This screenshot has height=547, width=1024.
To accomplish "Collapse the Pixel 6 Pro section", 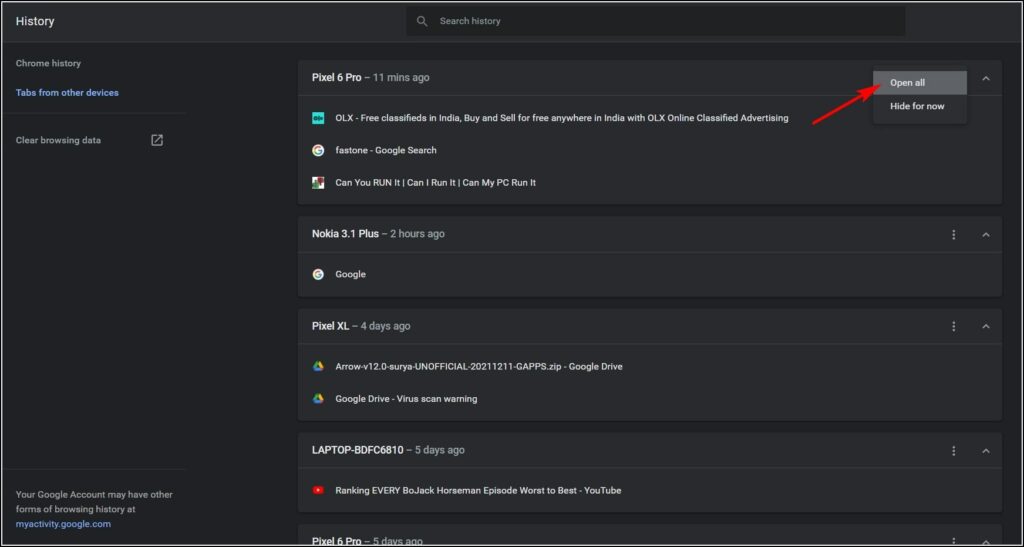I will coord(986,78).
